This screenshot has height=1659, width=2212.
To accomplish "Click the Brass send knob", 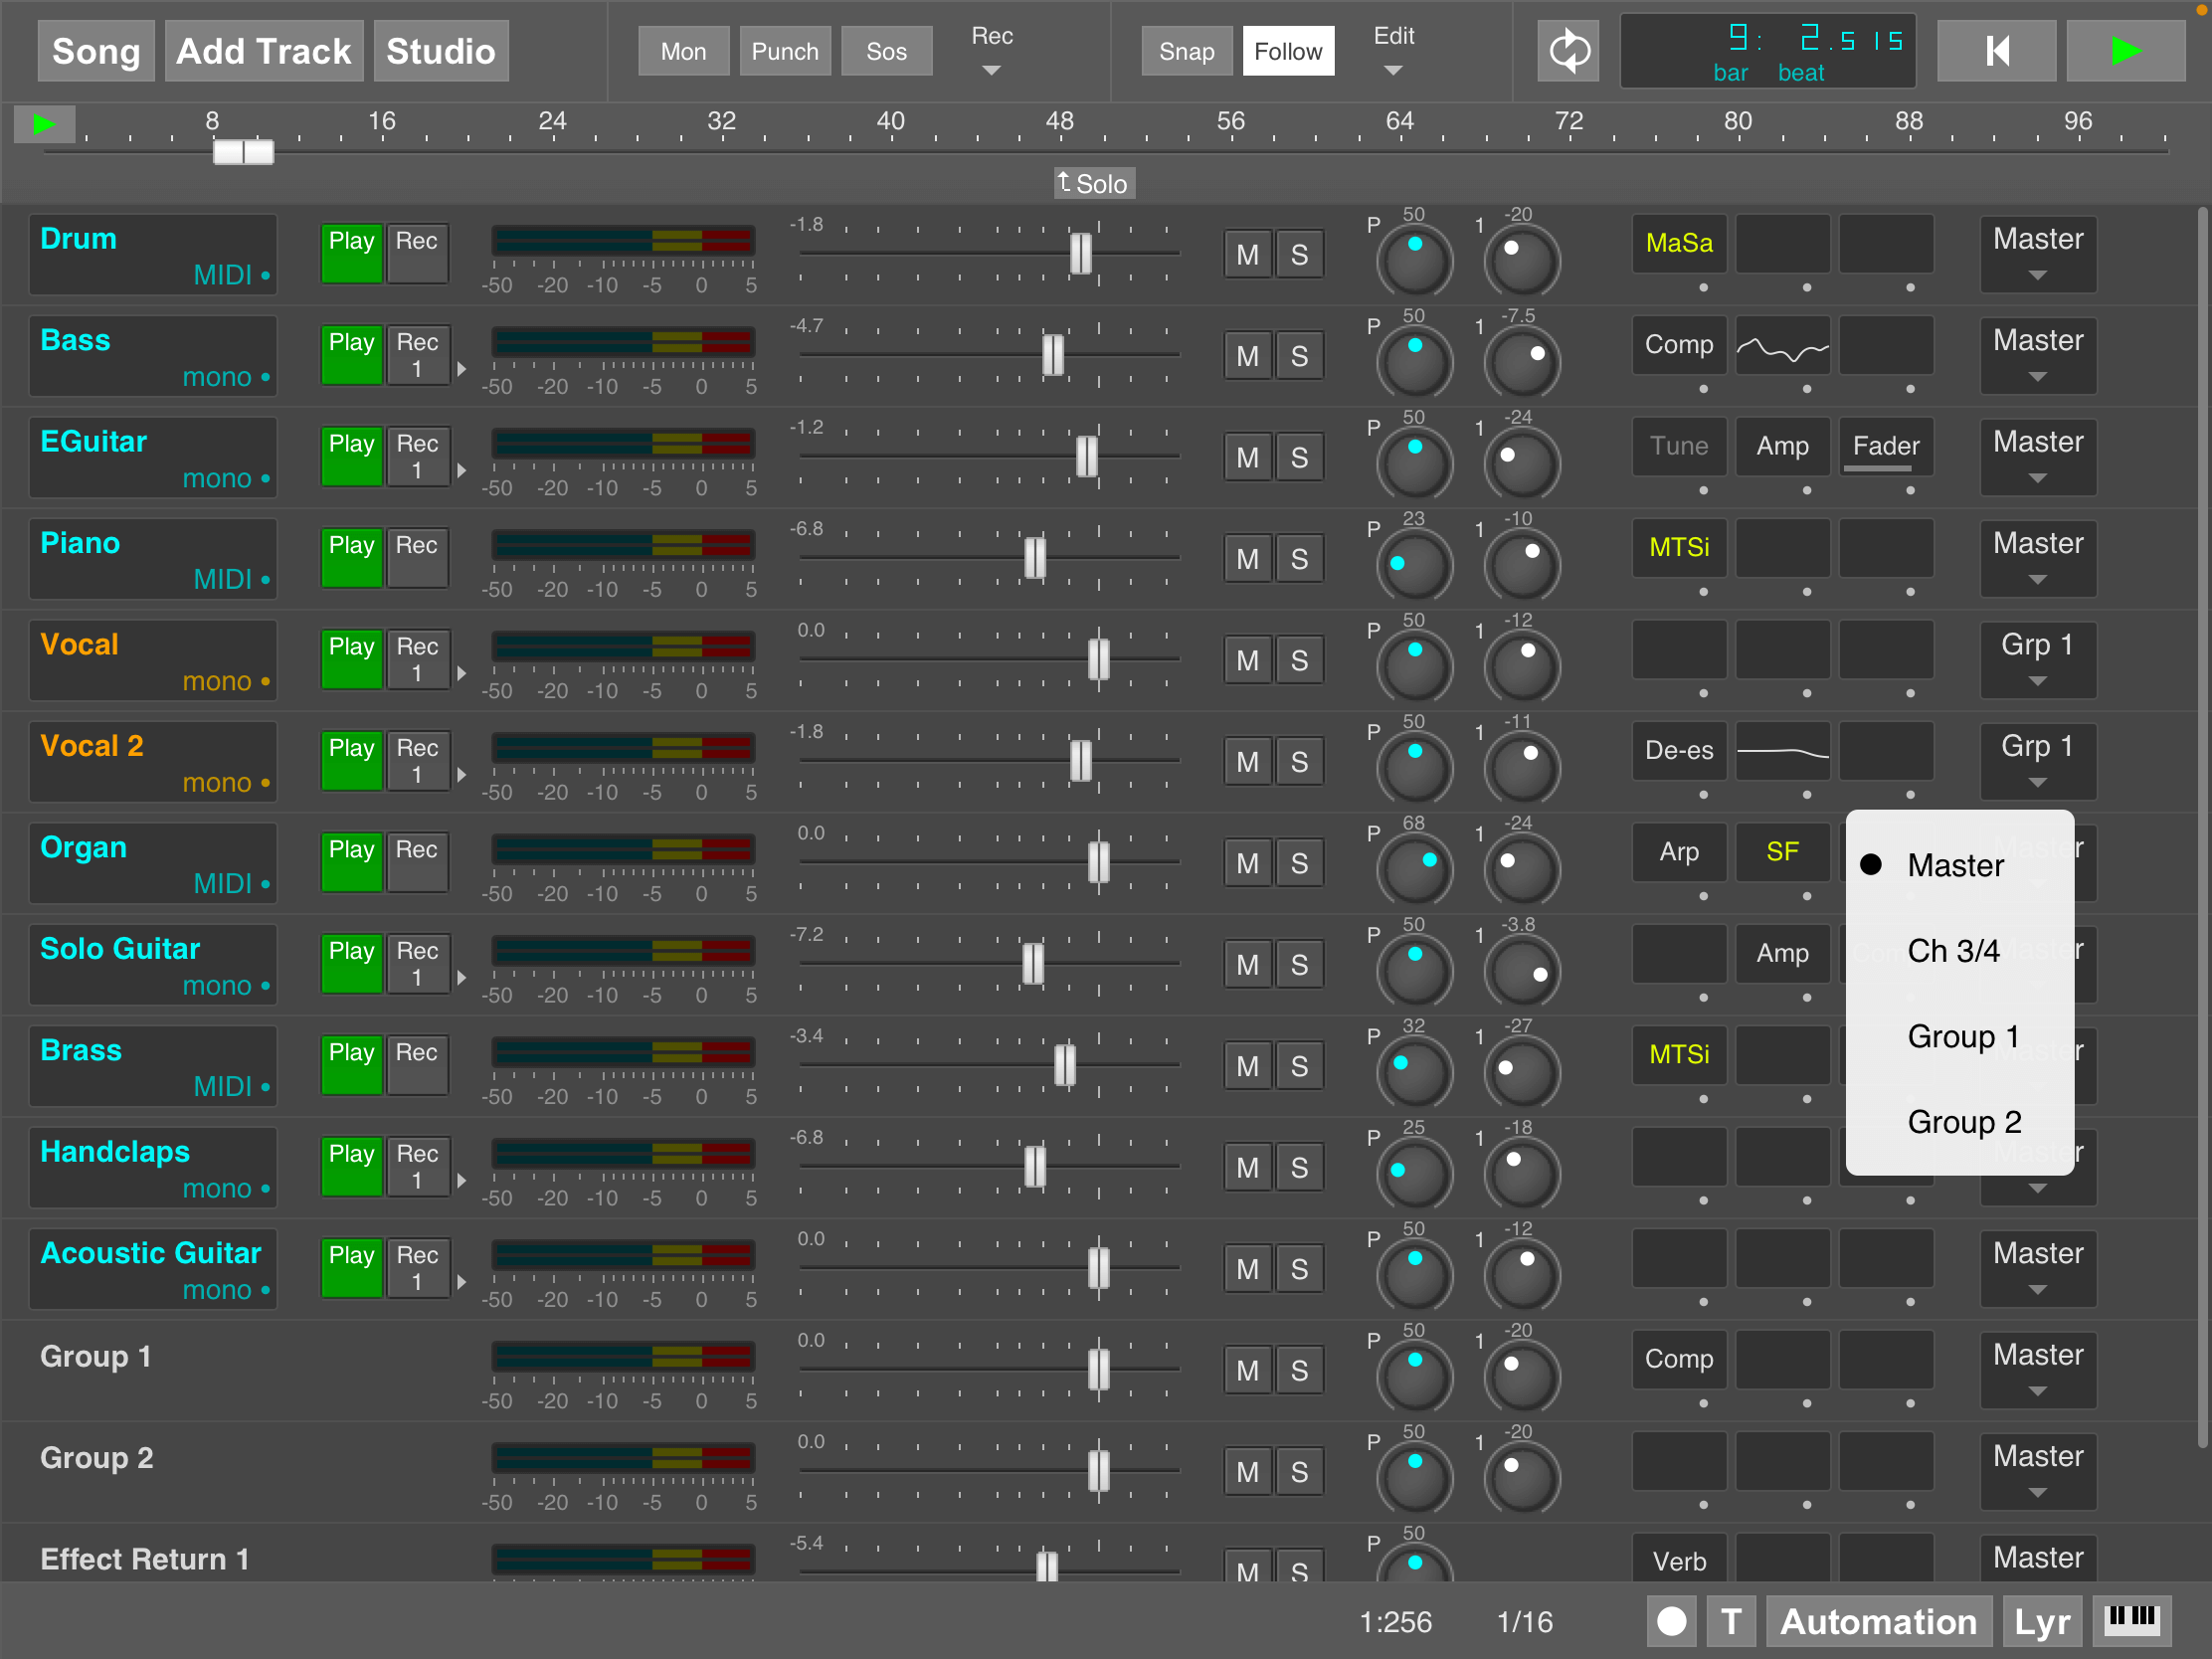I will (1521, 1072).
